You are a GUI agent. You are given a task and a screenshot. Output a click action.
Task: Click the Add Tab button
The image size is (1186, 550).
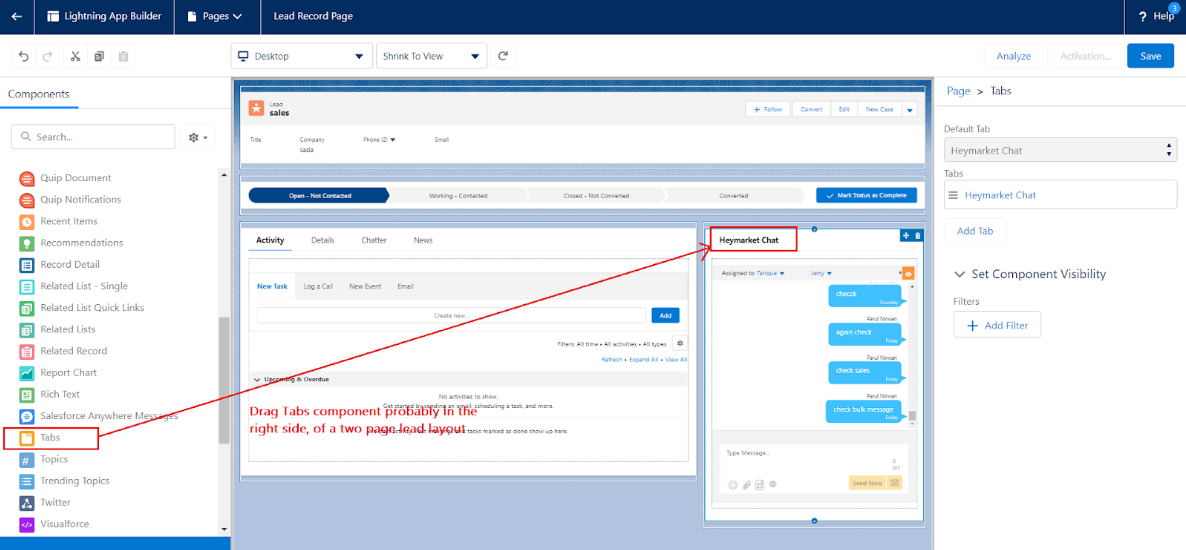(975, 231)
